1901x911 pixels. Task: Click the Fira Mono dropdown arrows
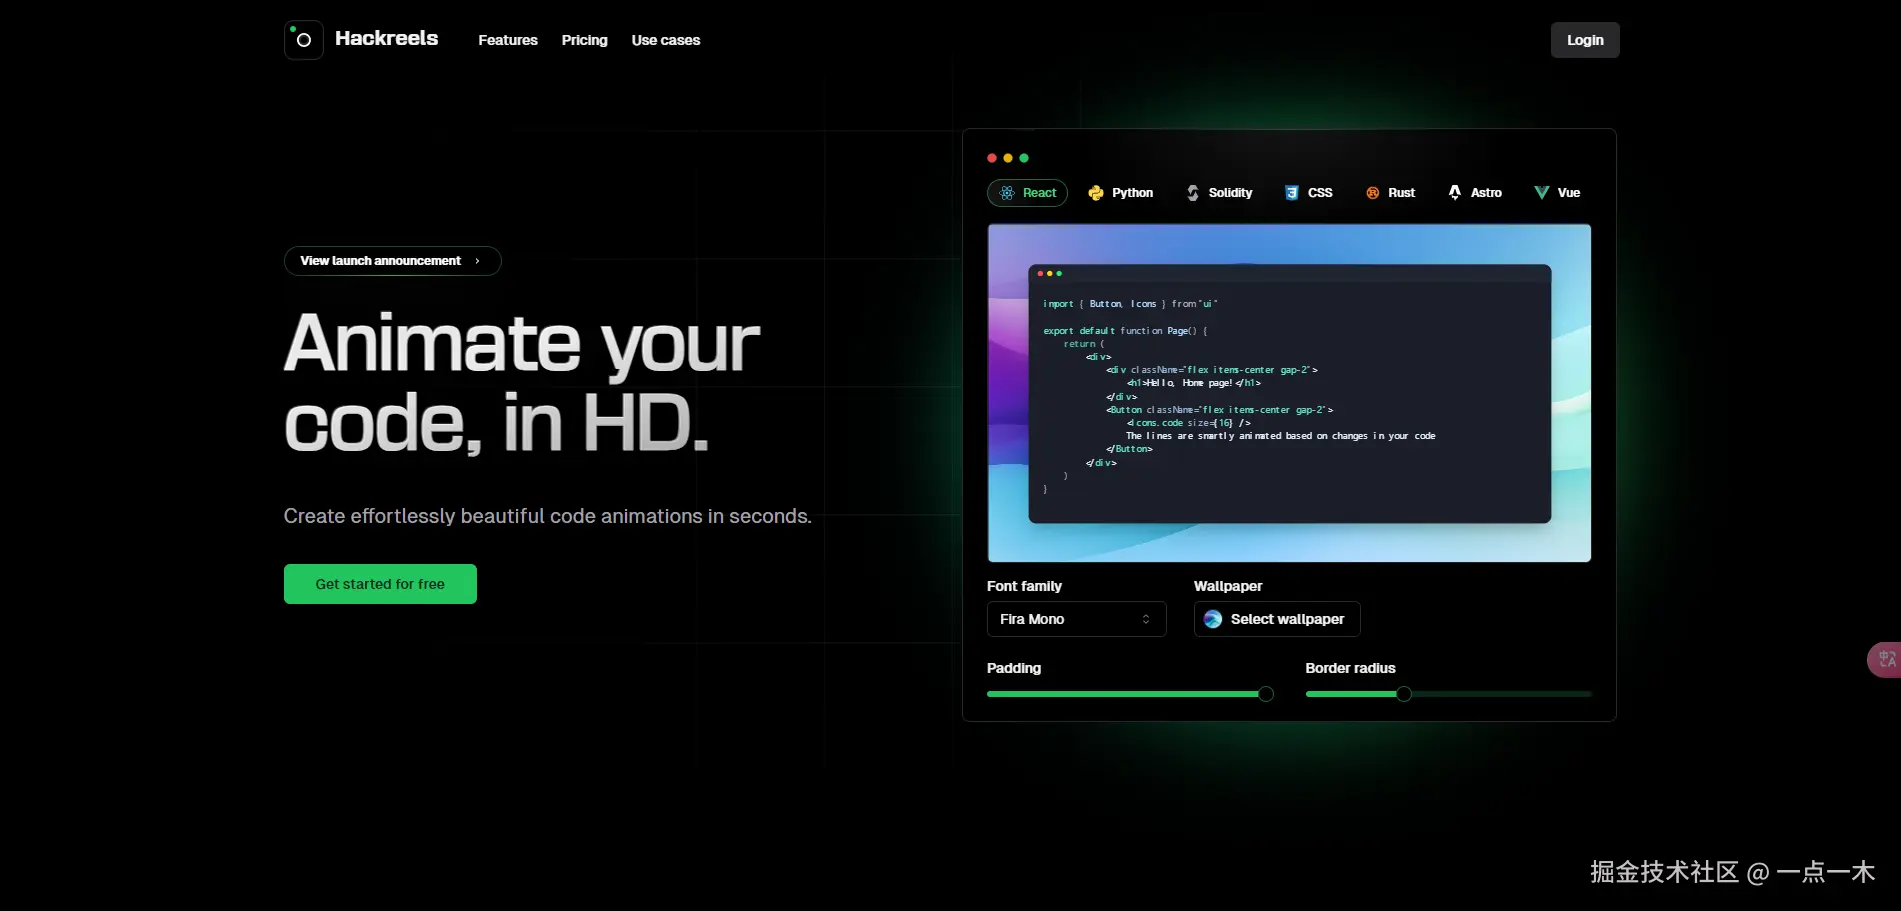click(1146, 619)
